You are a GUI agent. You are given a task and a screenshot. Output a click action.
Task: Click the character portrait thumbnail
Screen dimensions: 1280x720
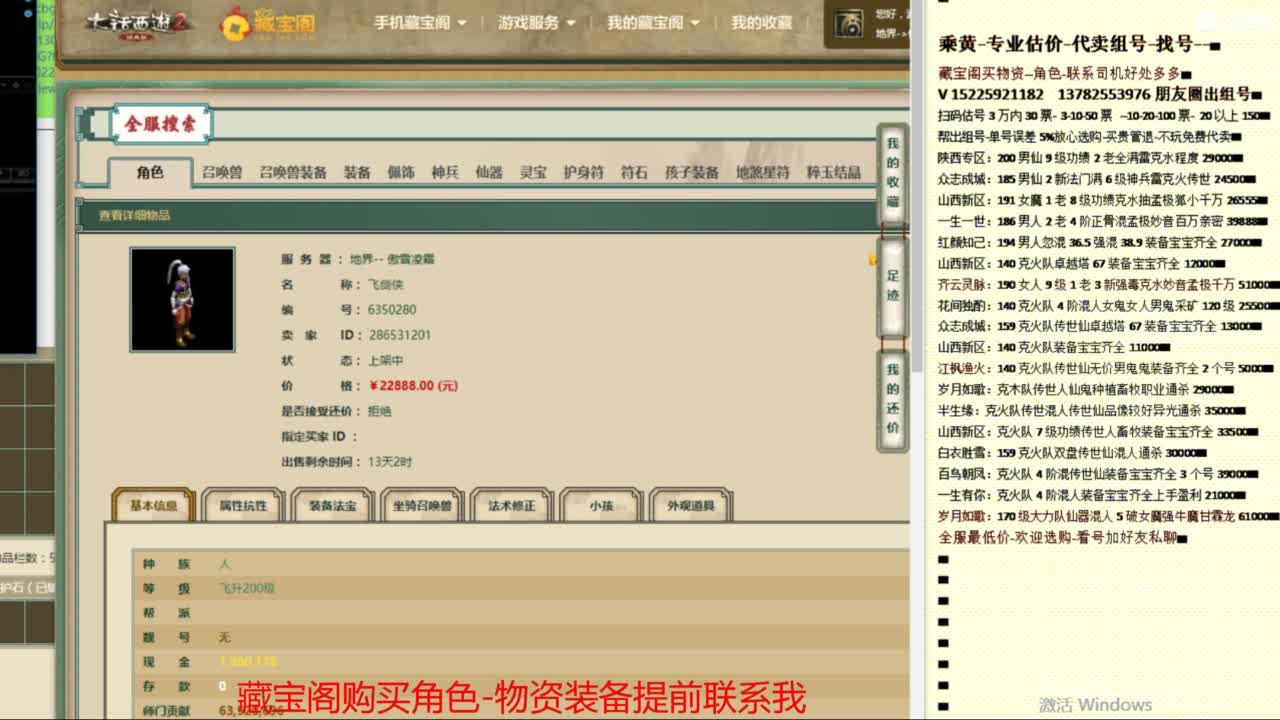(x=182, y=300)
